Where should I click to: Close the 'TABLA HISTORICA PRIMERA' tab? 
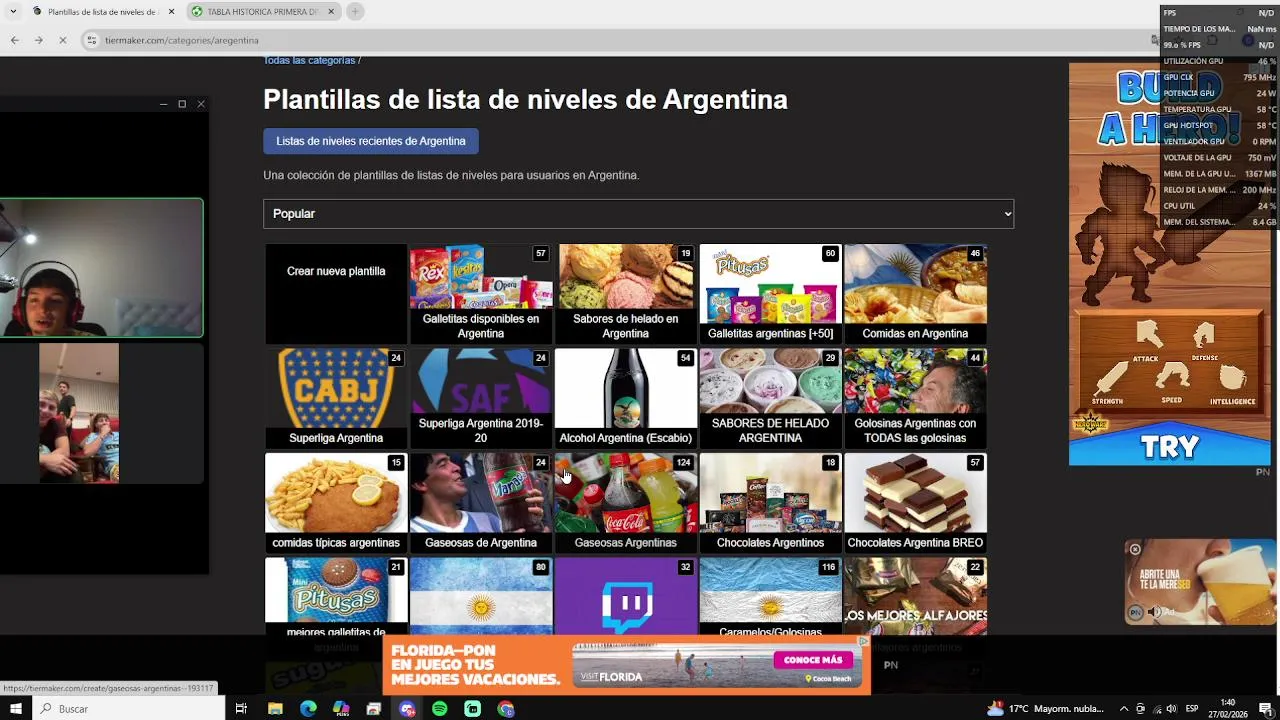tap(331, 11)
